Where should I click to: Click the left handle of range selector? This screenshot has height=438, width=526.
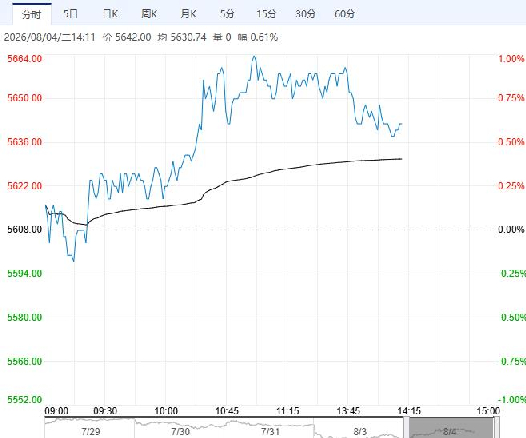click(x=406, y=428)
